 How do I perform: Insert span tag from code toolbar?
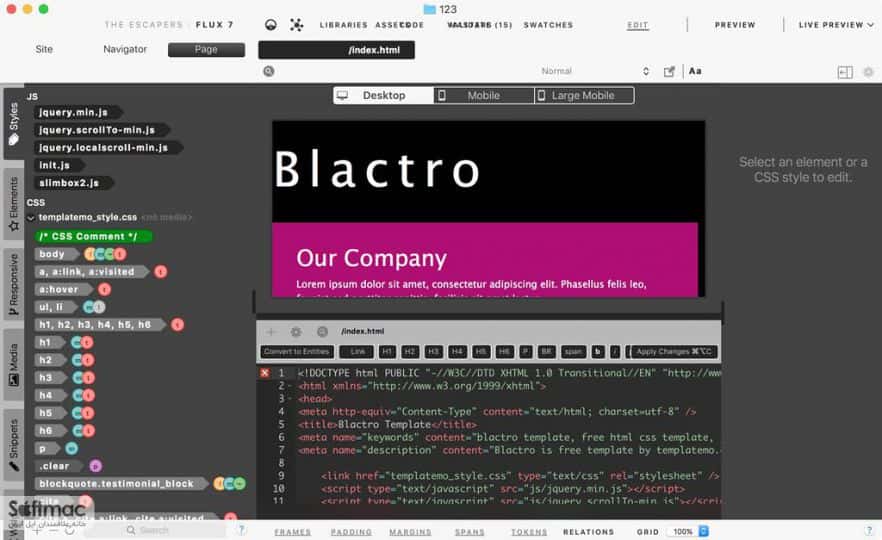573,352
